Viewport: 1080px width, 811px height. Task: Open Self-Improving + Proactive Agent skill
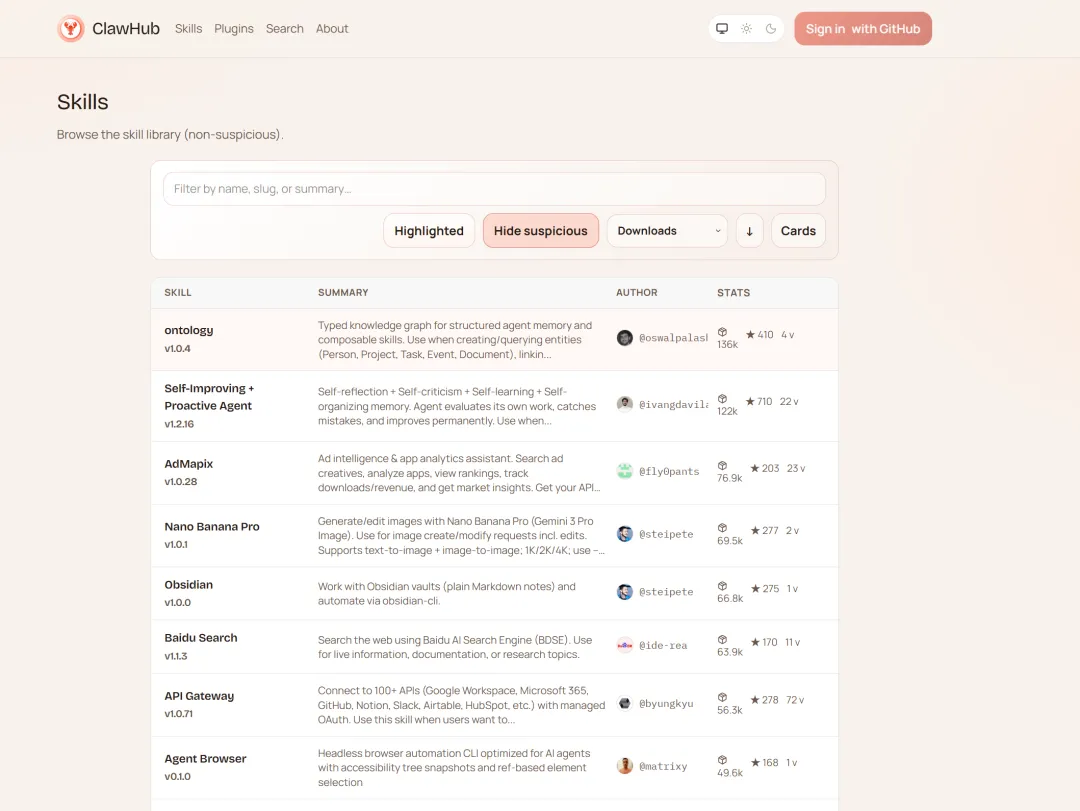point(209,397)
